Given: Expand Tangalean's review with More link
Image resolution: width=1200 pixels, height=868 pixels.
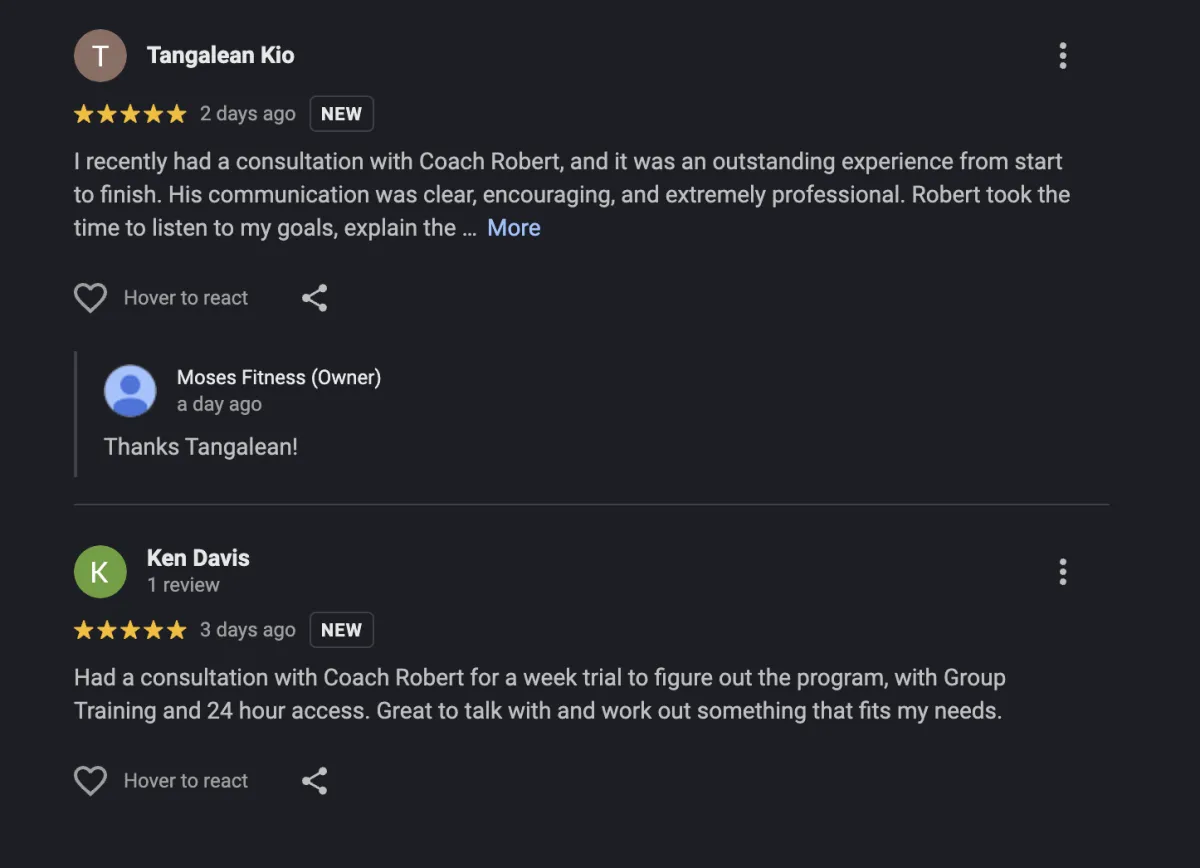Looking at the screenshot, I should (513, 228).
